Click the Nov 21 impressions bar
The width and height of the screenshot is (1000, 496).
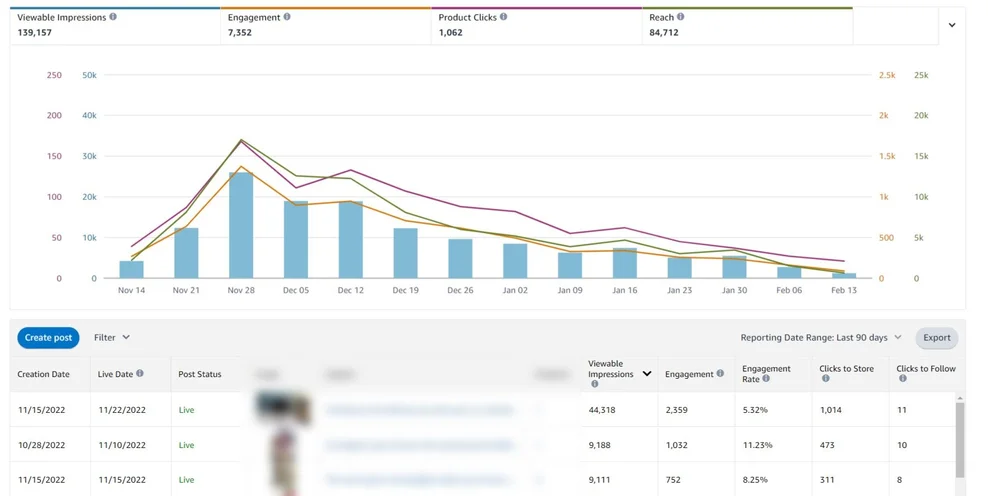click(186, 253)
